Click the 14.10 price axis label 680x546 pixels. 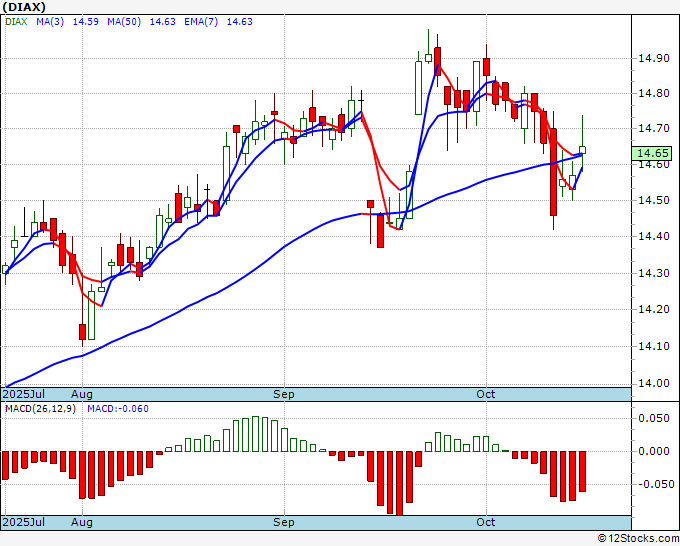pos(653,346)
